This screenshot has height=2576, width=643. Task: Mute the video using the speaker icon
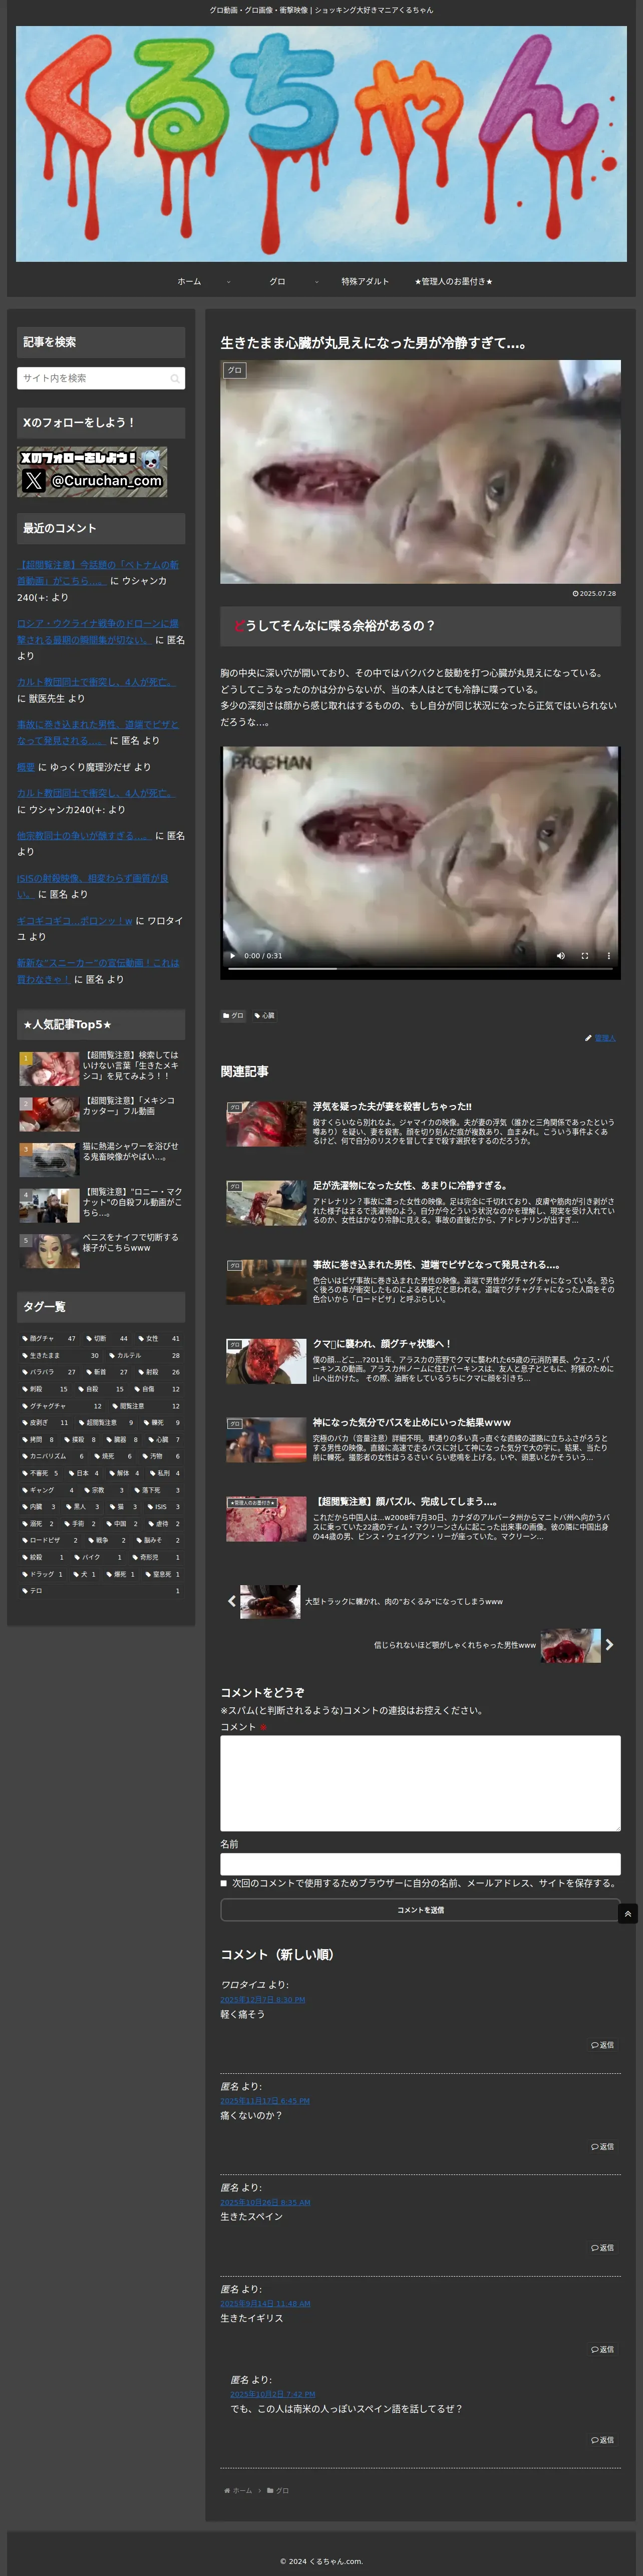point(560,955)
